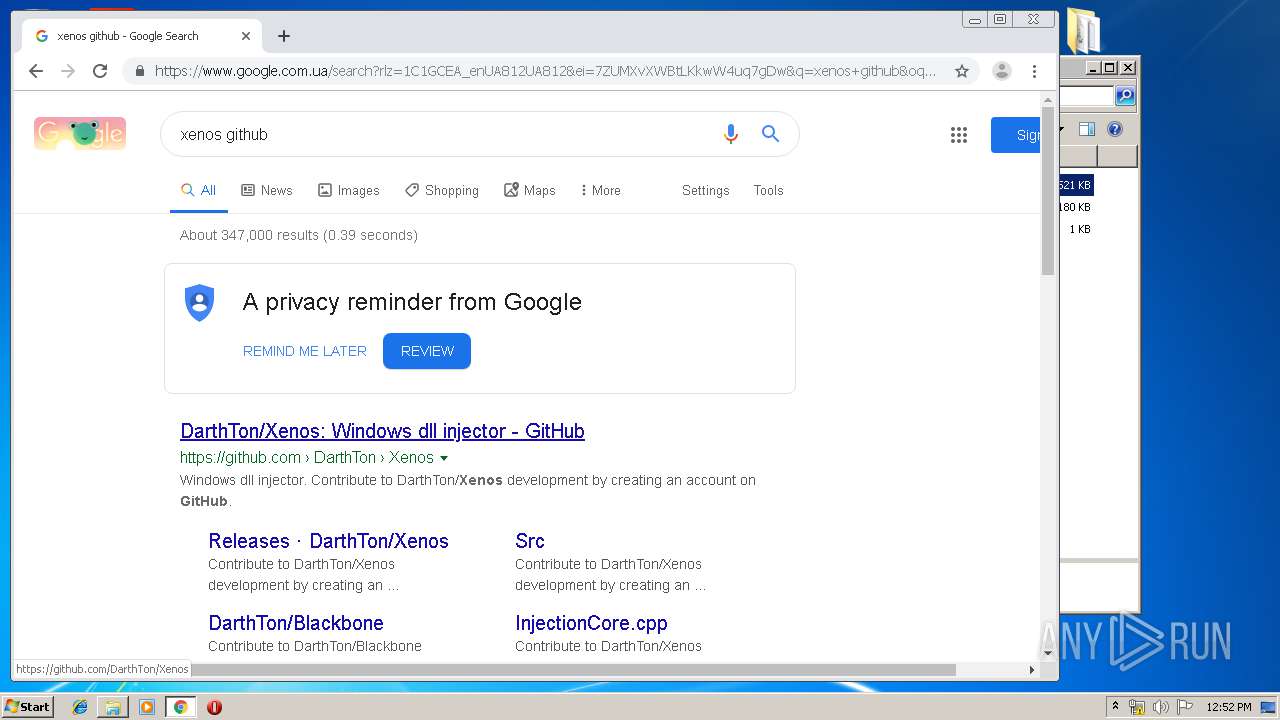Open search Tools
The height and width of the screenshot is (720, 1280).
(768, 190)
